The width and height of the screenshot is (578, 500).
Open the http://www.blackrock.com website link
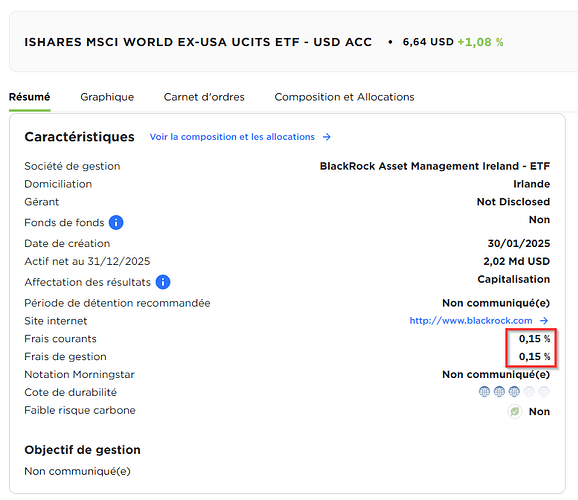471,321
